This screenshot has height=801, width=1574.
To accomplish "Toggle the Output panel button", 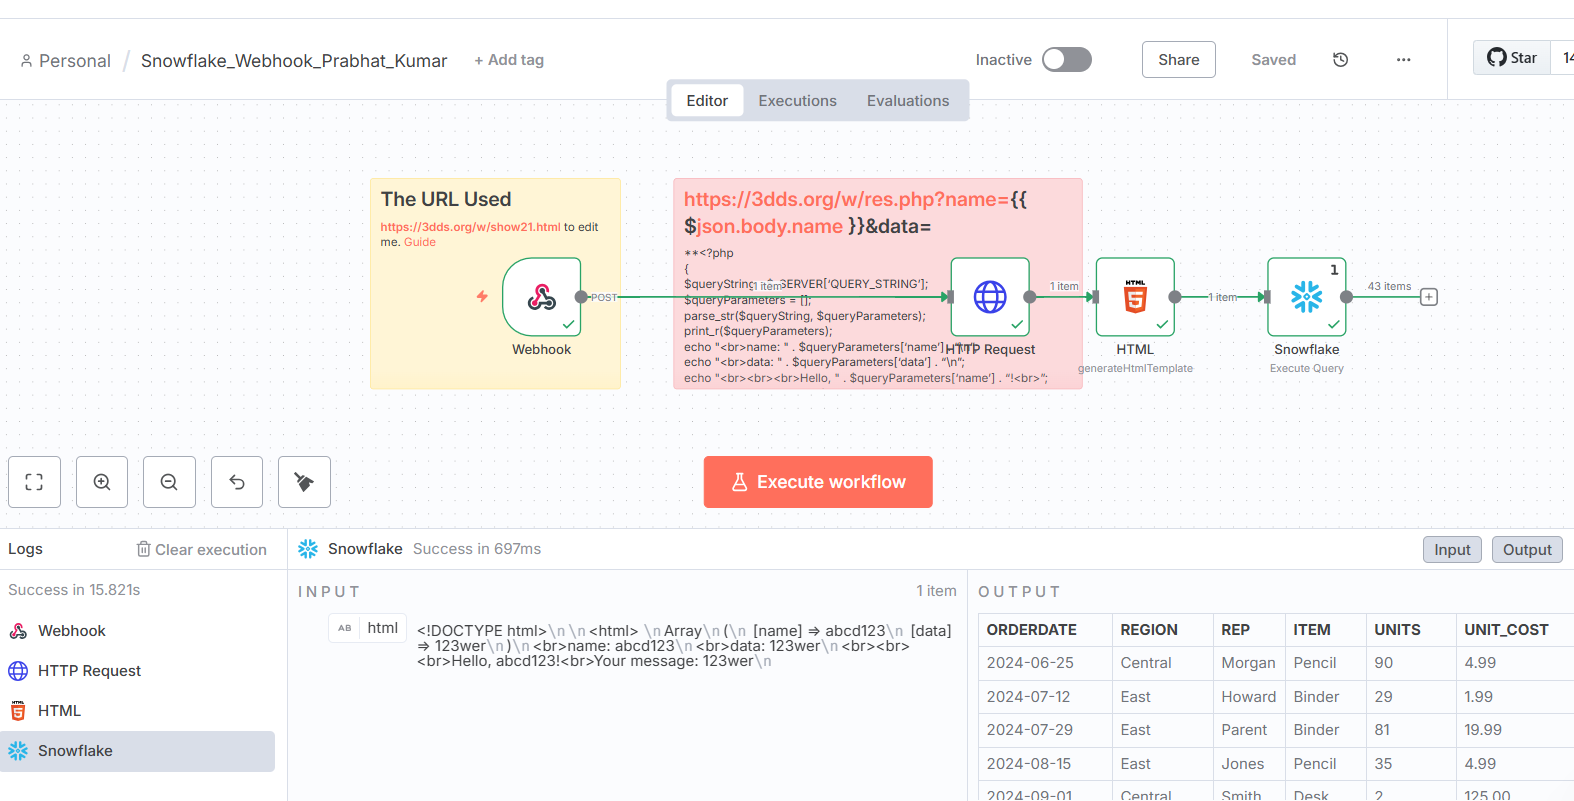I will coord(1526,550).
